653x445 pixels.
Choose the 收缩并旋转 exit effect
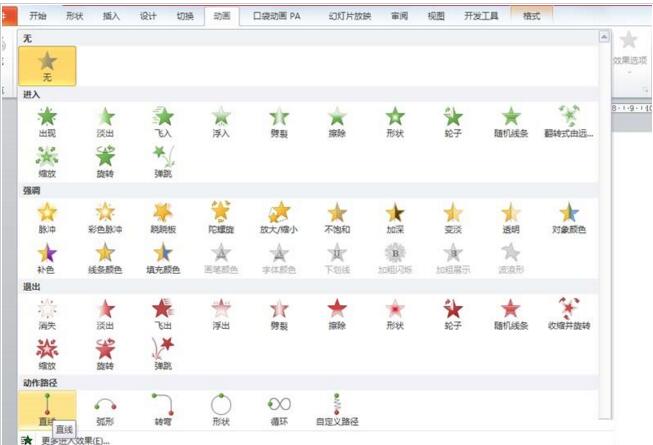click(x=569, y=314)
